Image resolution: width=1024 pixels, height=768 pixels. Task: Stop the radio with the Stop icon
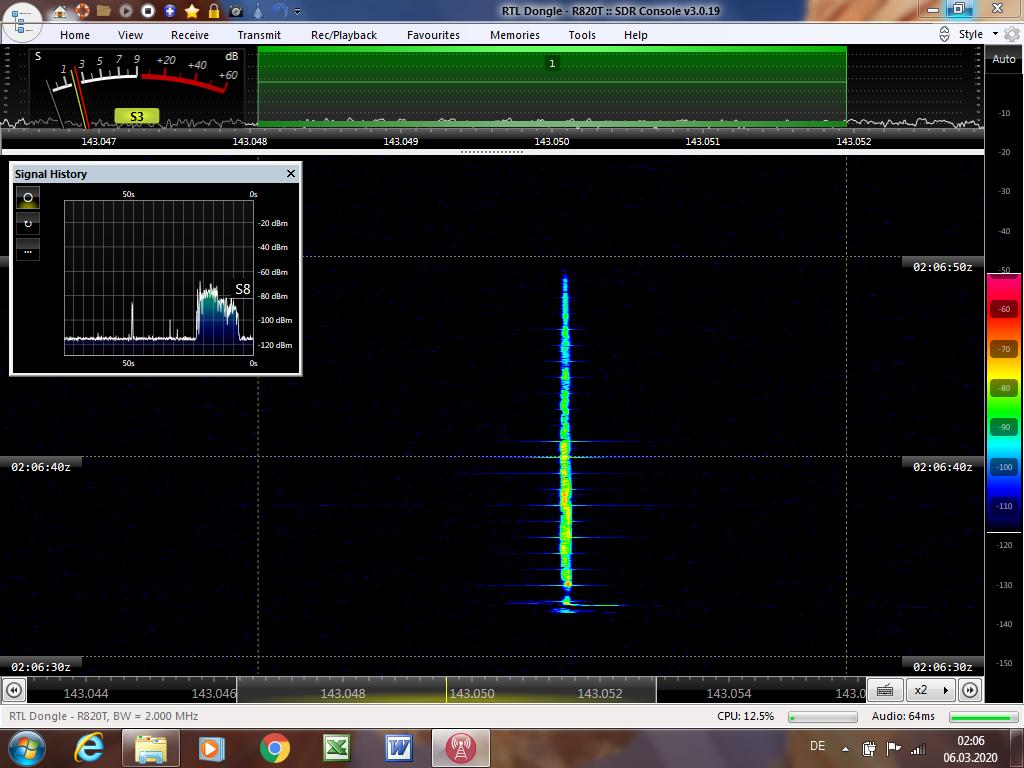click(148, 10)
